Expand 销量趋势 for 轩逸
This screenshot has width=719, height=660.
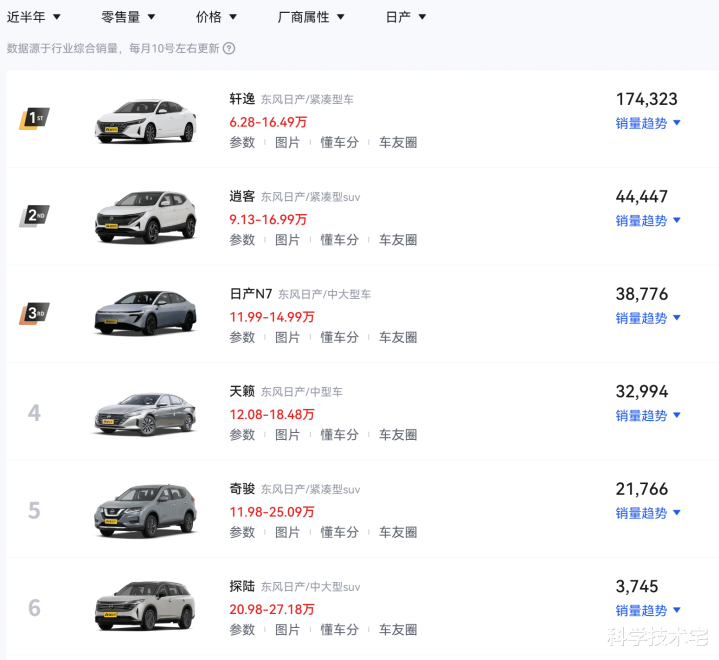(x=648, y=123)
